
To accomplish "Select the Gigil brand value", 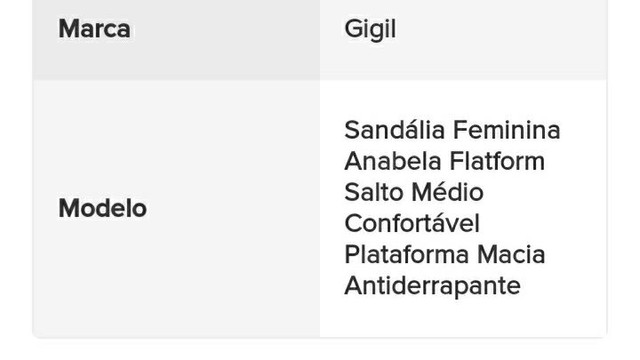I will [370, 30].
